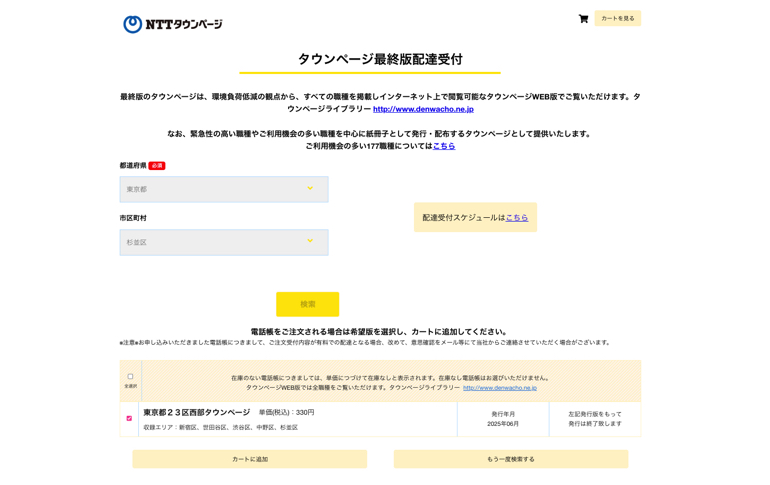
Task: Click the shopping cart icon
Action: [x=583, y=19]
